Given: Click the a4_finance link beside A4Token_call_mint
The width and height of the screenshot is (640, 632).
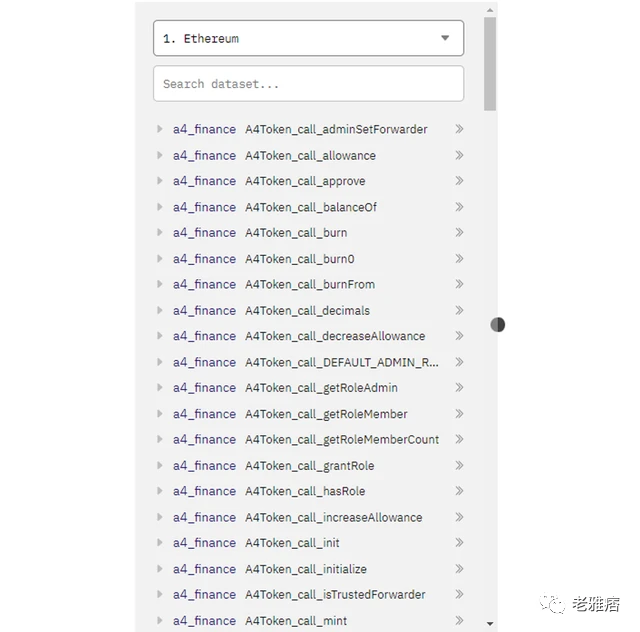Looking at the screenshot, I should [x=204, y=620].
